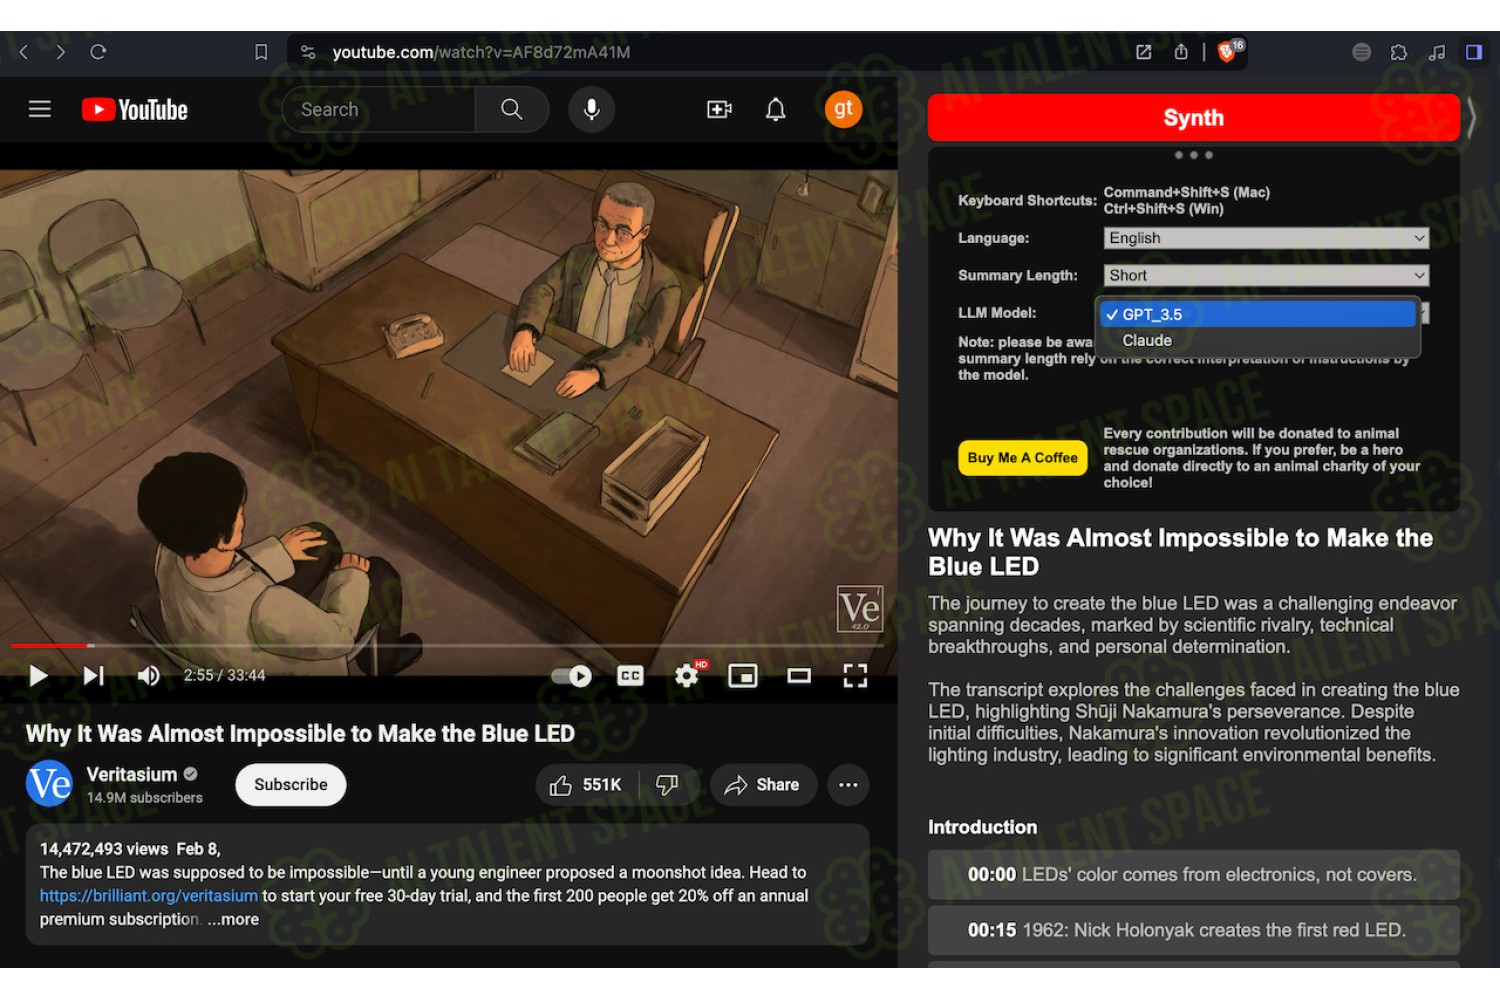Click the Introduction section heading
Image resolution: width=1500 pixels, height=1000 pixels.
point(982,827)
